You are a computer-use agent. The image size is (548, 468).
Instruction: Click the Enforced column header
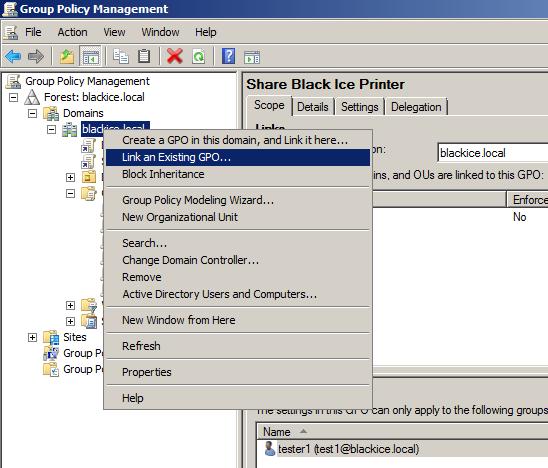pyautogui.click(x=528, y=200)
